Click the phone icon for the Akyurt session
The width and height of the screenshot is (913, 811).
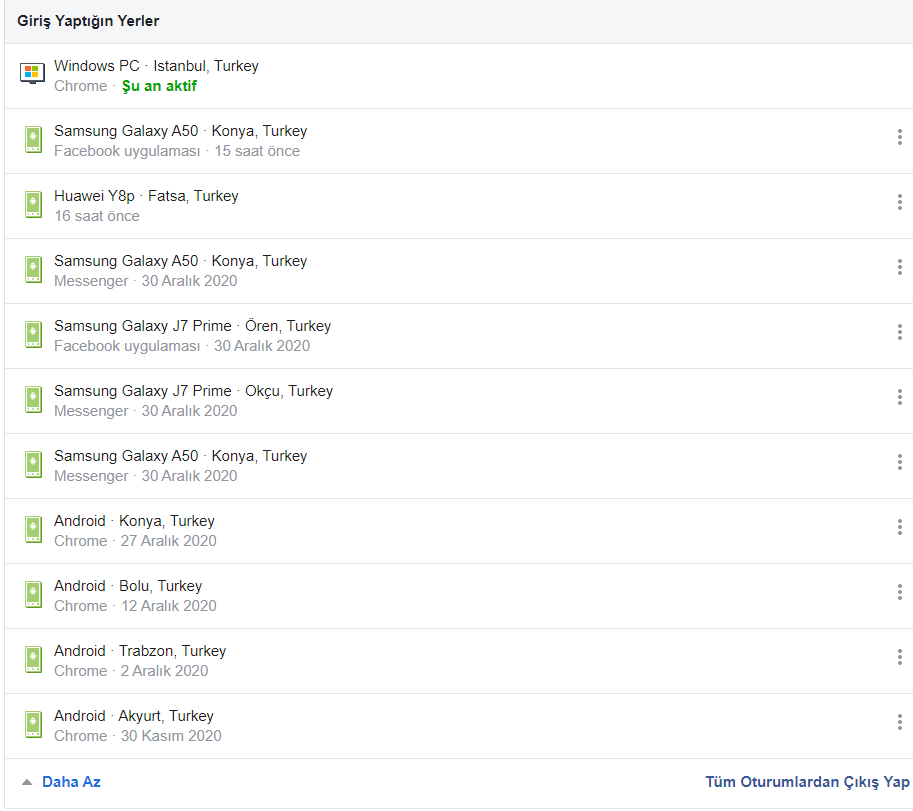point(33,725)
